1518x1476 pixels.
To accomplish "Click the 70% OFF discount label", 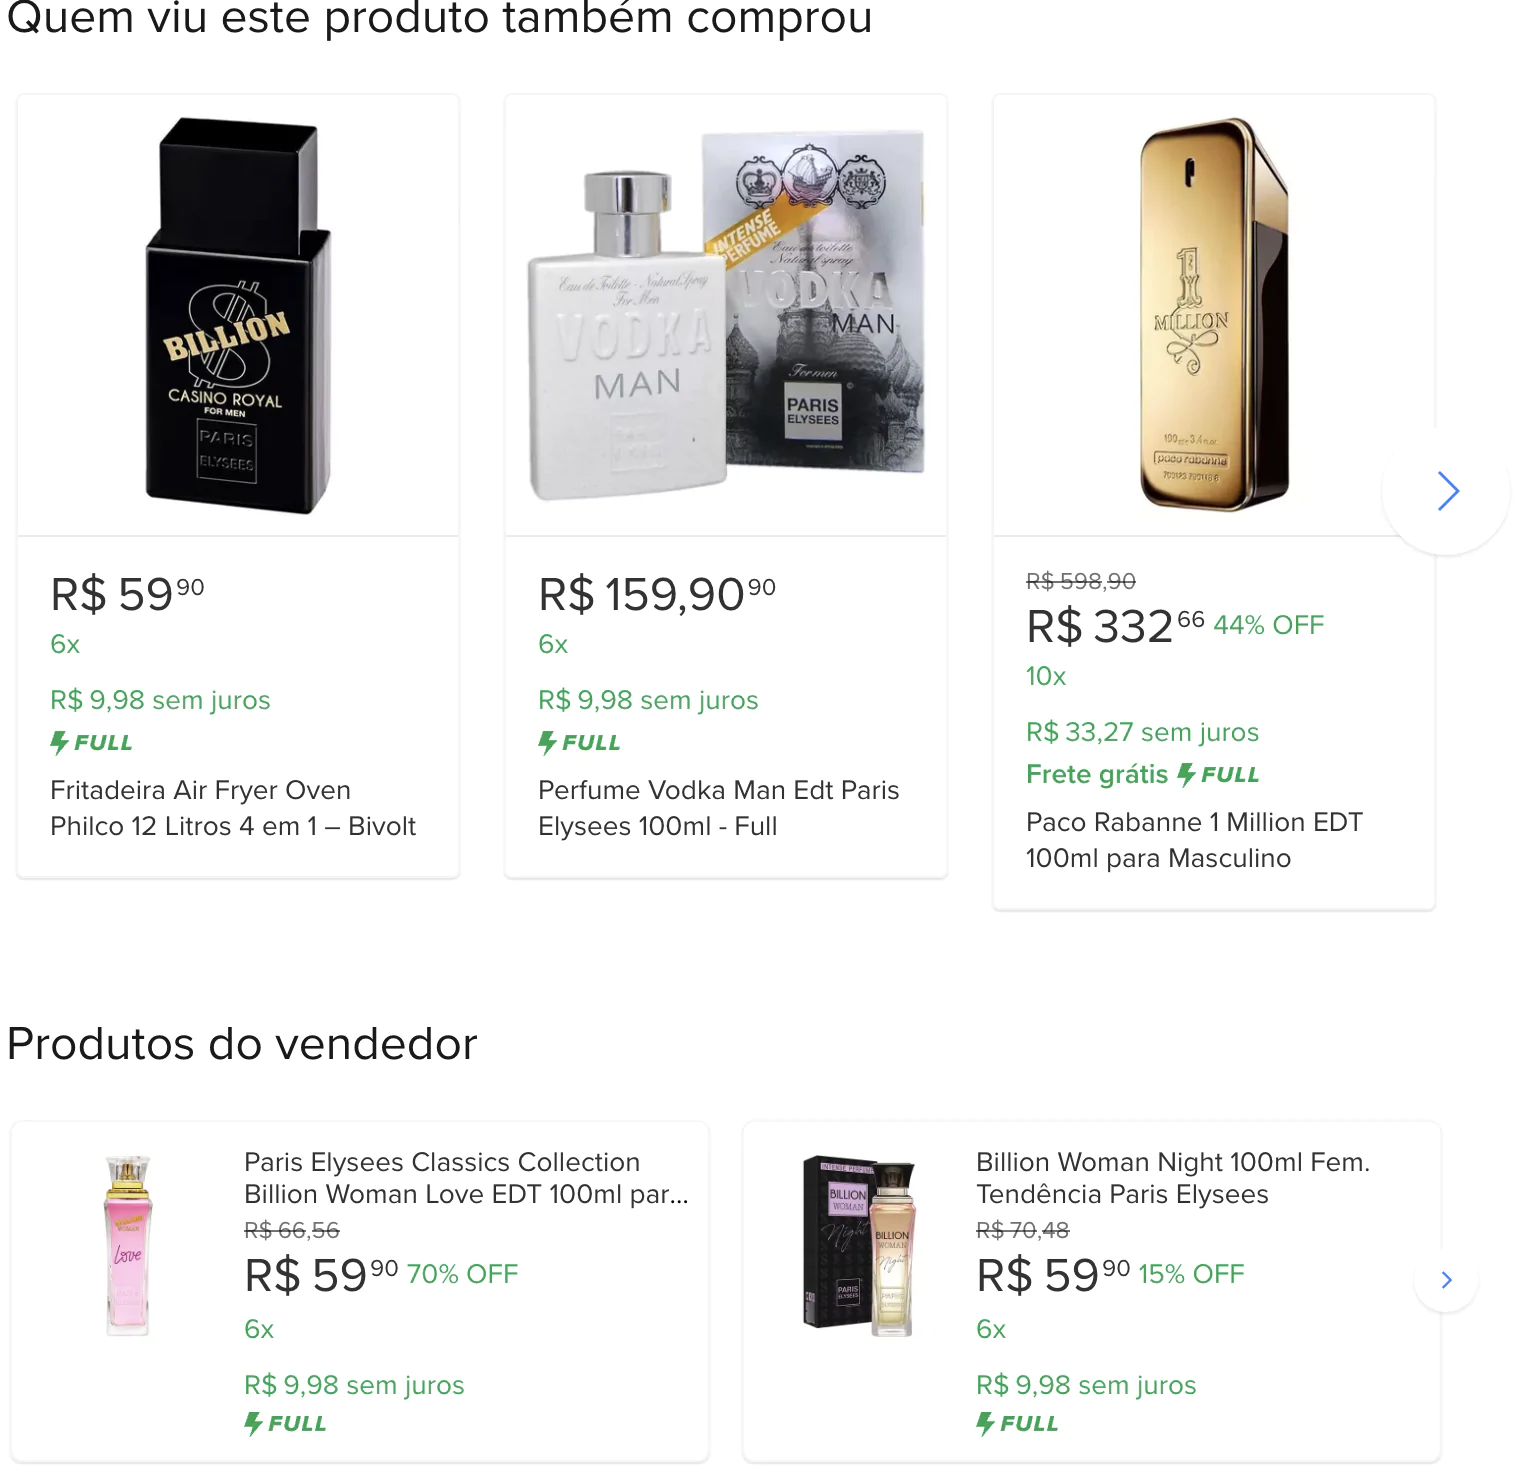I will 462,1274.
